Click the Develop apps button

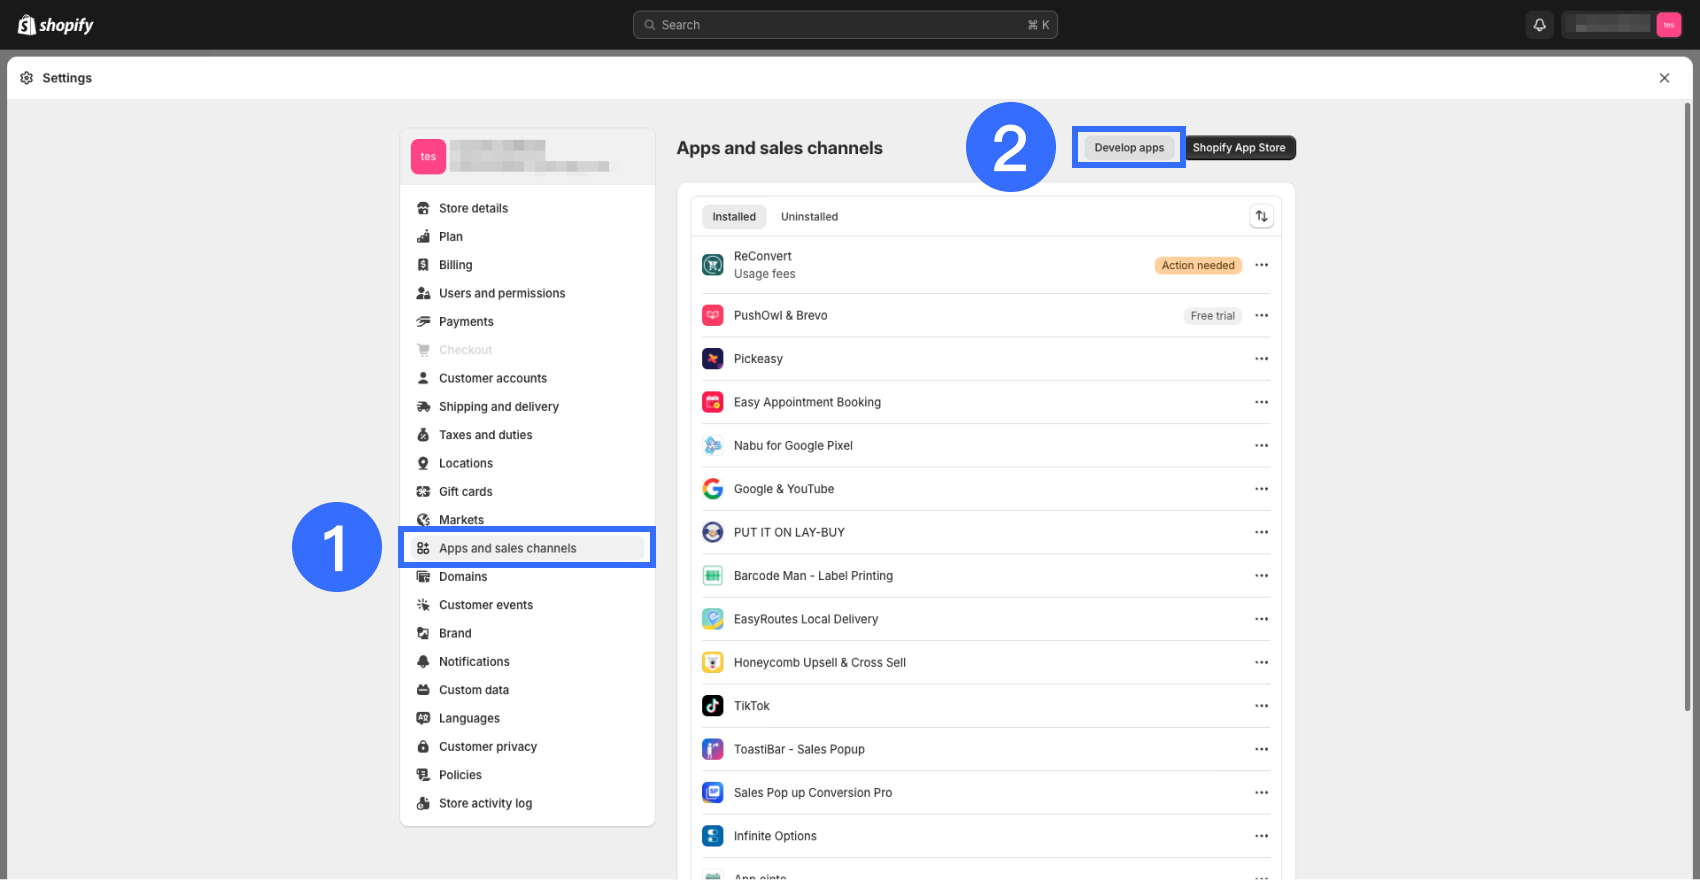[1129, 147]
